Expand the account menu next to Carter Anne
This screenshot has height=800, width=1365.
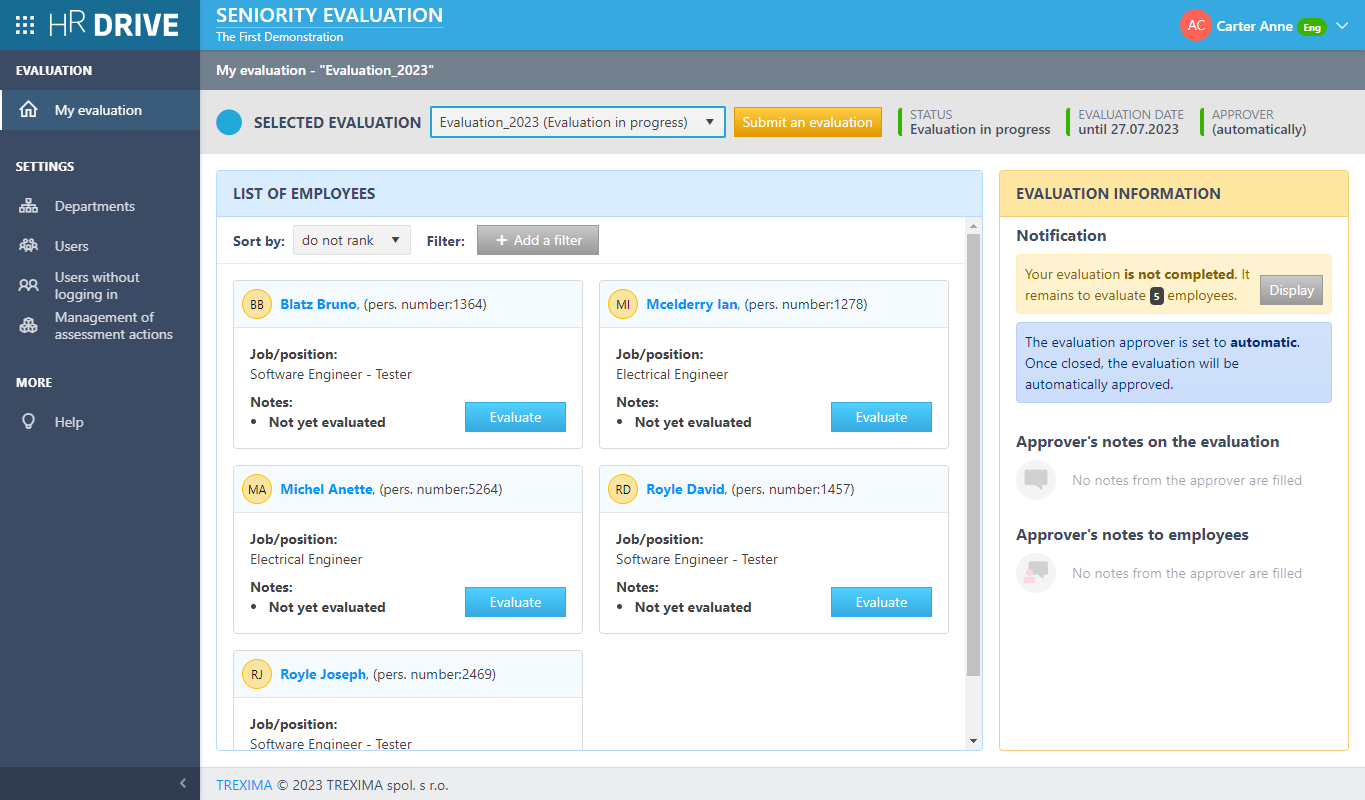[x=1343, y=27]
